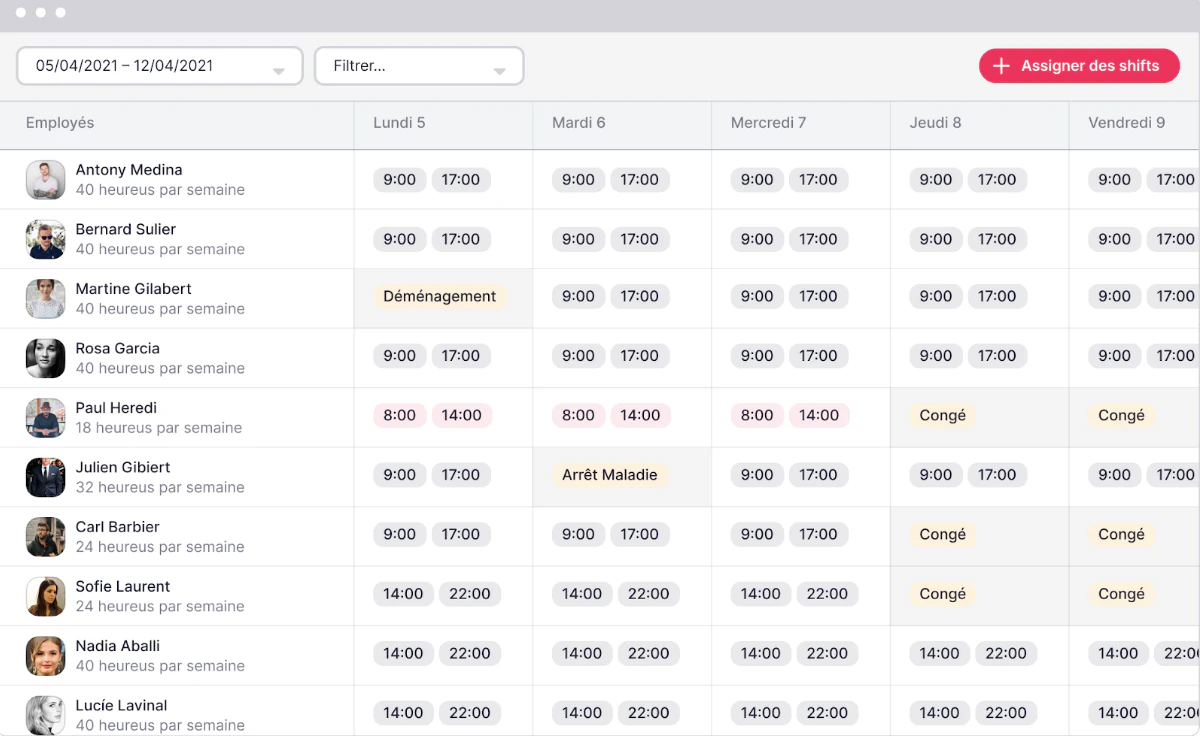Click Sofie Laurent's employee name
Screen dimensions: 1200x736
click(x=123, y=586)
